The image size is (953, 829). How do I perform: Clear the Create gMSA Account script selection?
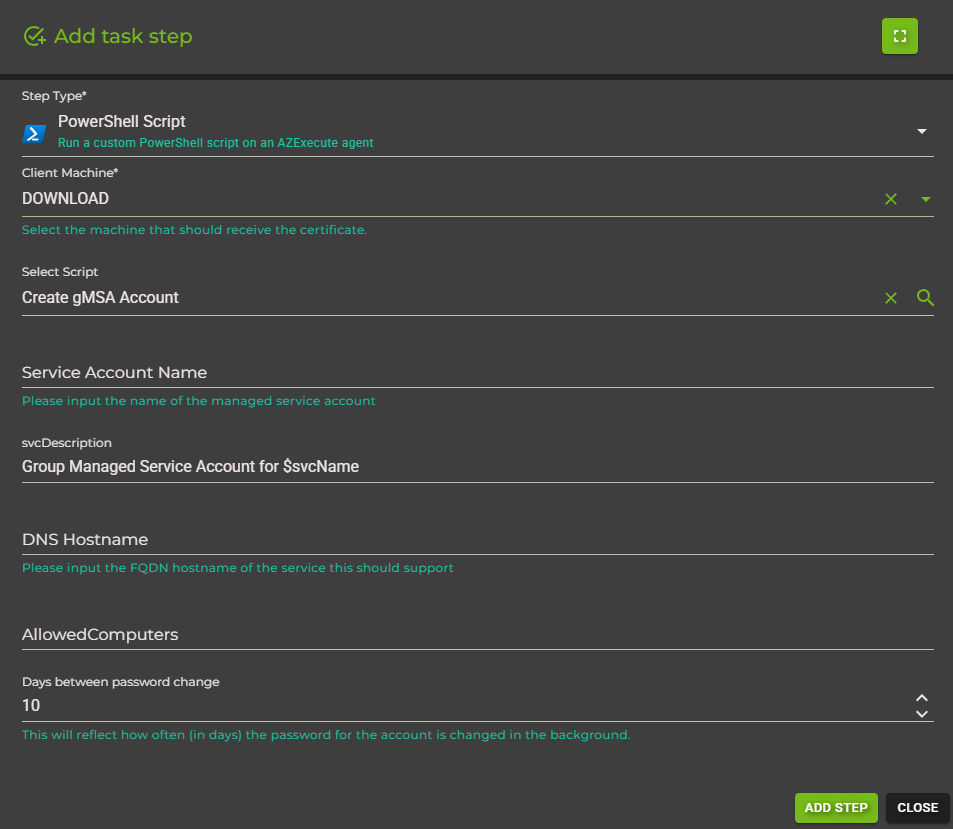(x=891, y=297)
